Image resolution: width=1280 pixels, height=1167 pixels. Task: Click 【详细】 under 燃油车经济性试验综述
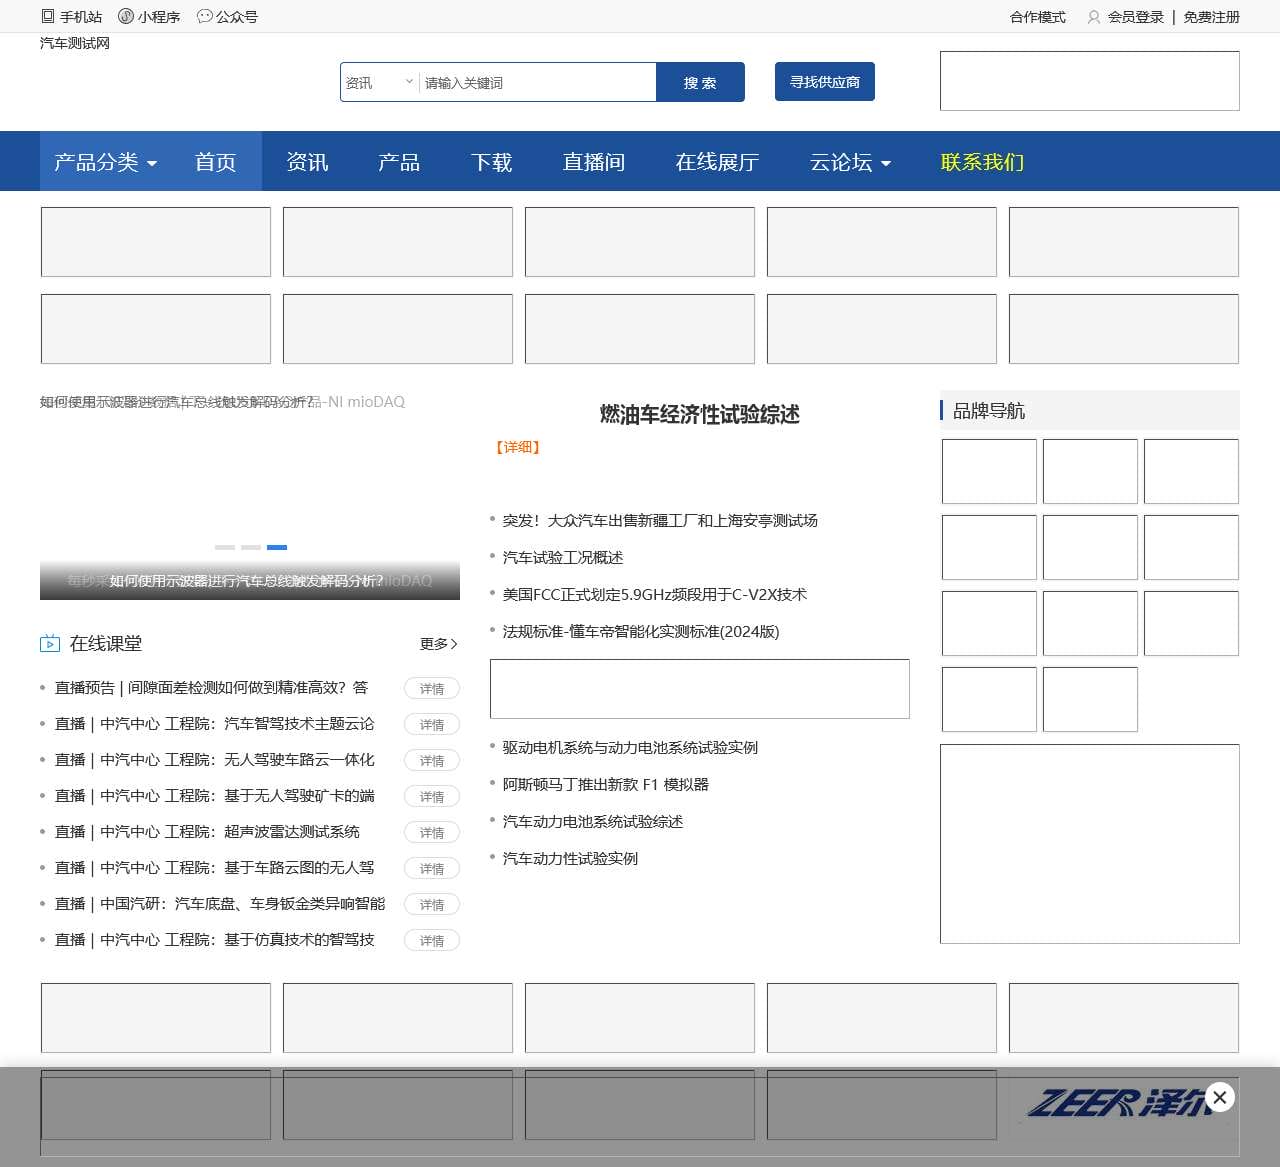pos(518,448)
